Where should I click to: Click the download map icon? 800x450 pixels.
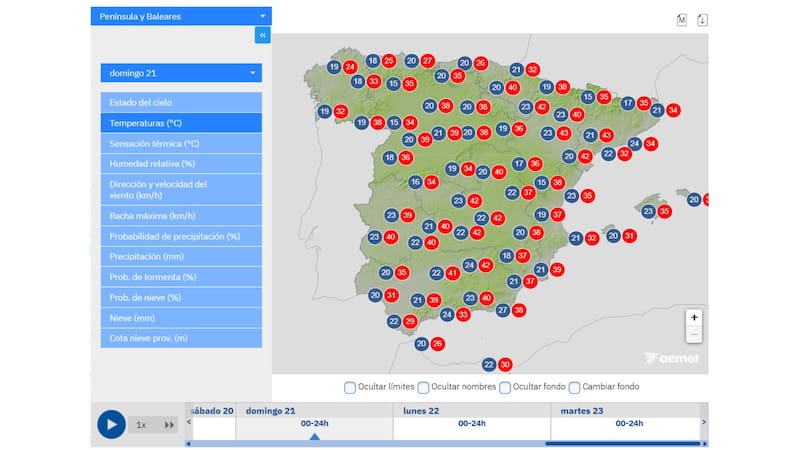point(703,20)
